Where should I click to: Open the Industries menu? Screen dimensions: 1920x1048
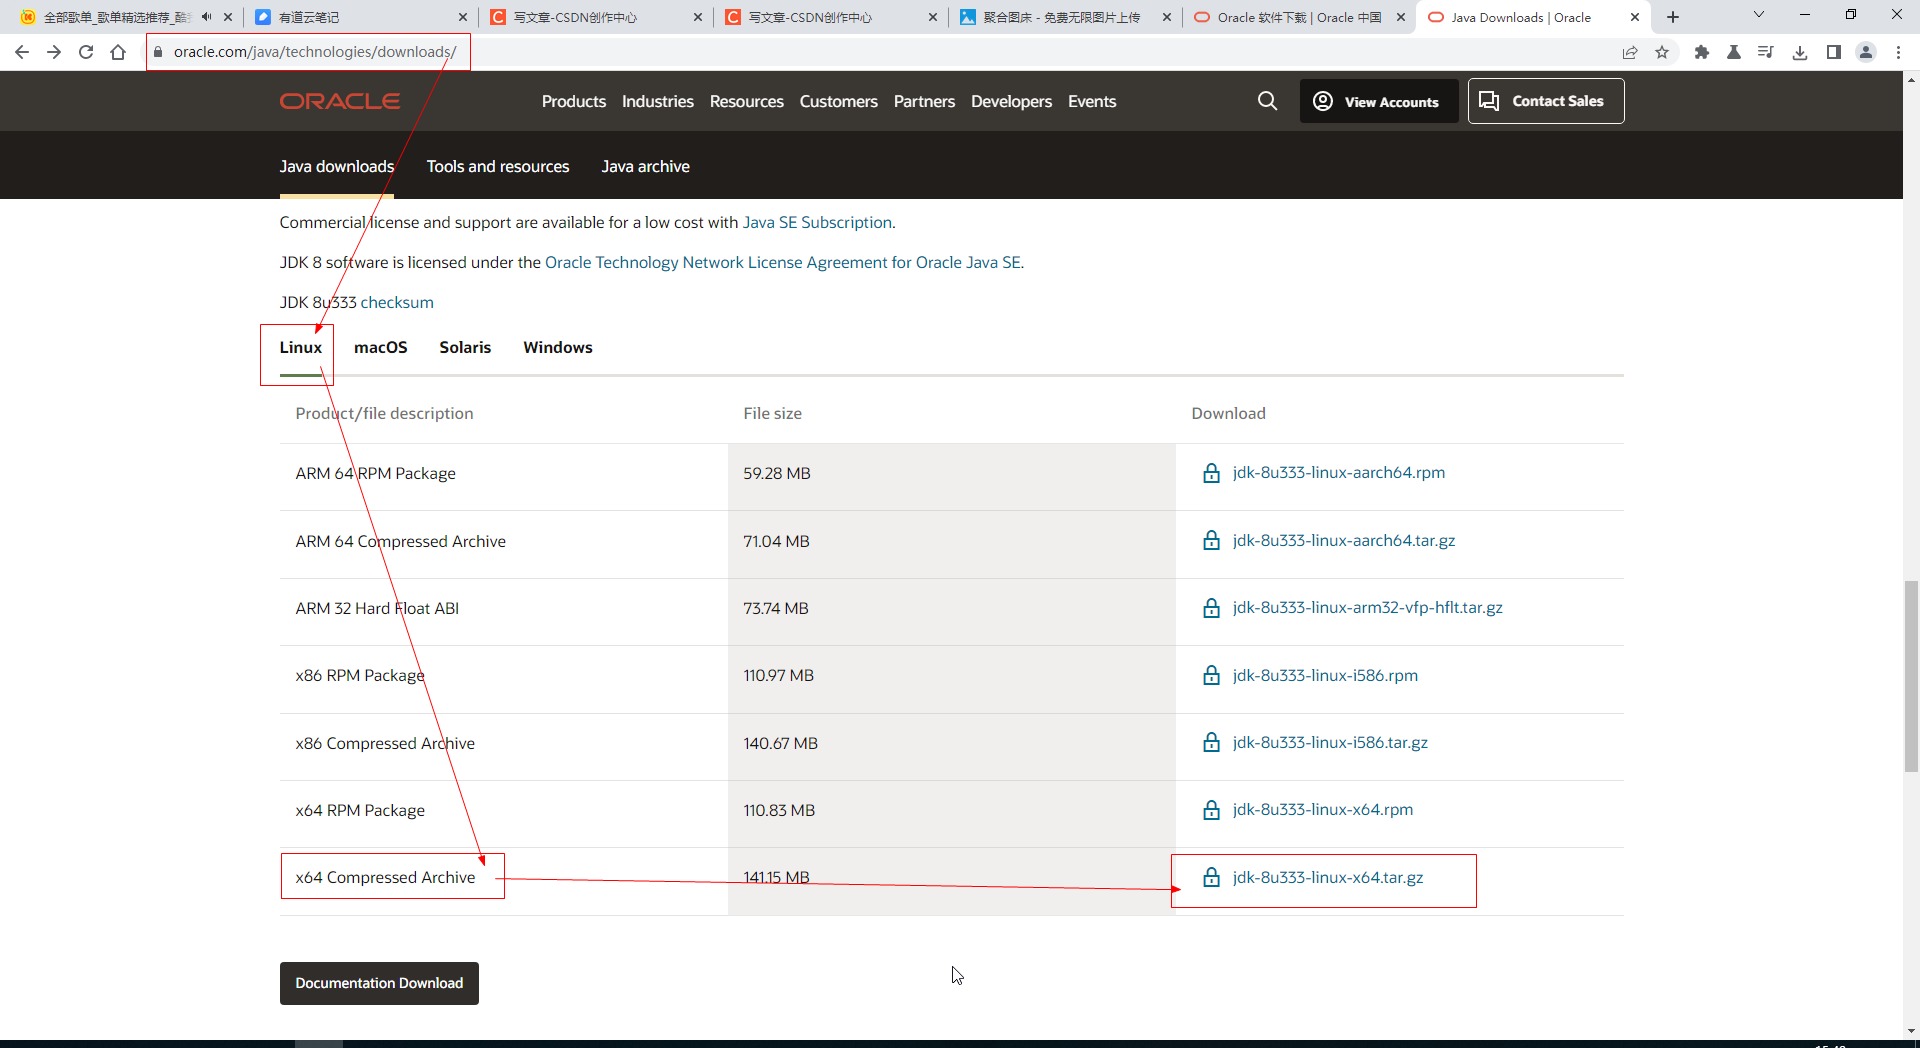coord(658,101)
